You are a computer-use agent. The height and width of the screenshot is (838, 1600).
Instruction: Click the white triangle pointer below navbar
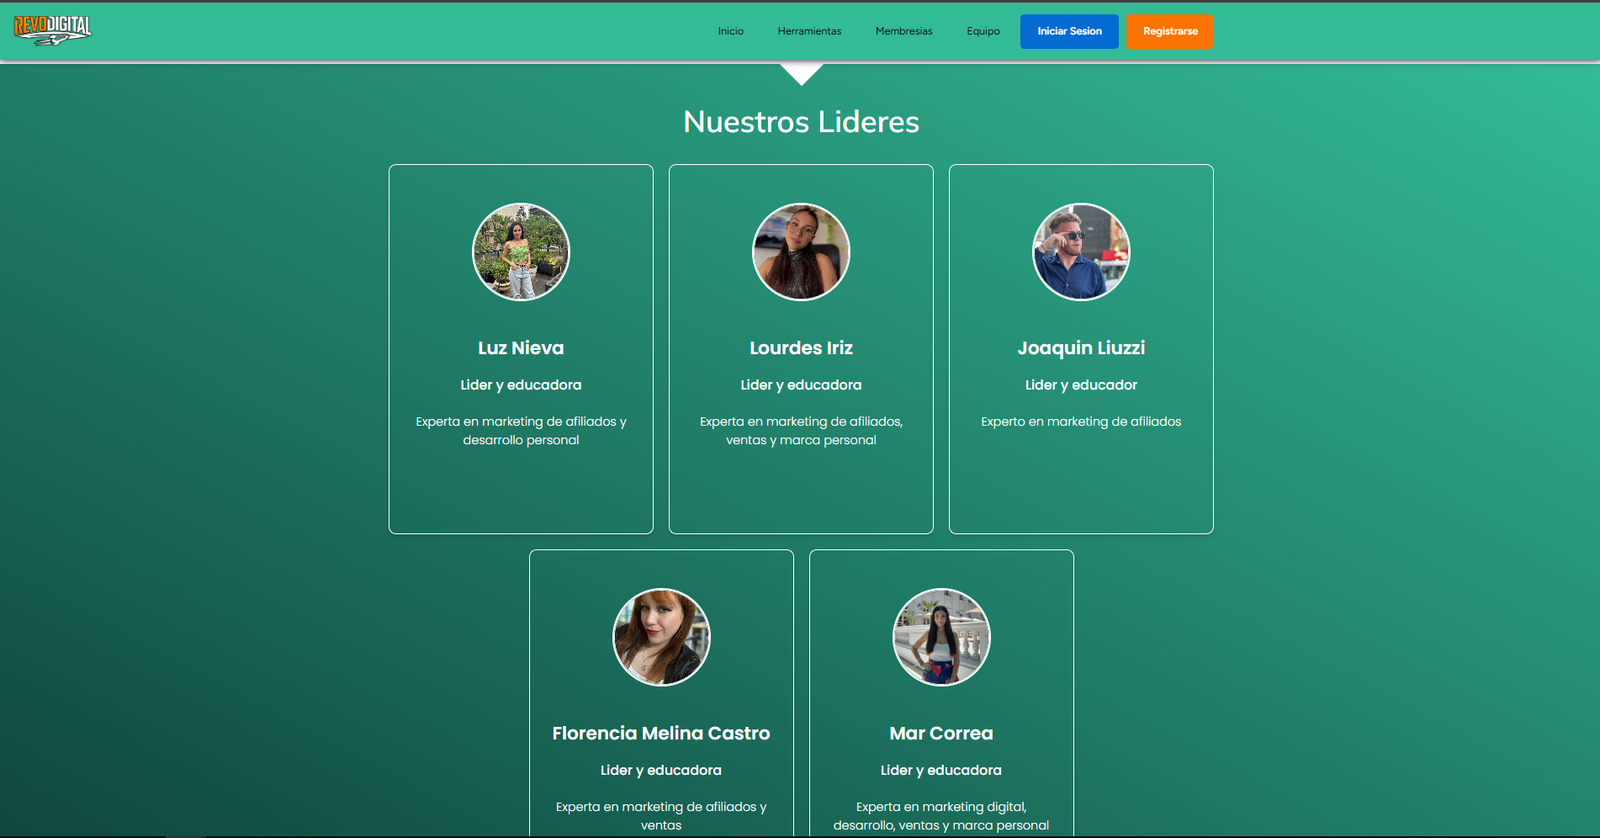coord(801,73)
